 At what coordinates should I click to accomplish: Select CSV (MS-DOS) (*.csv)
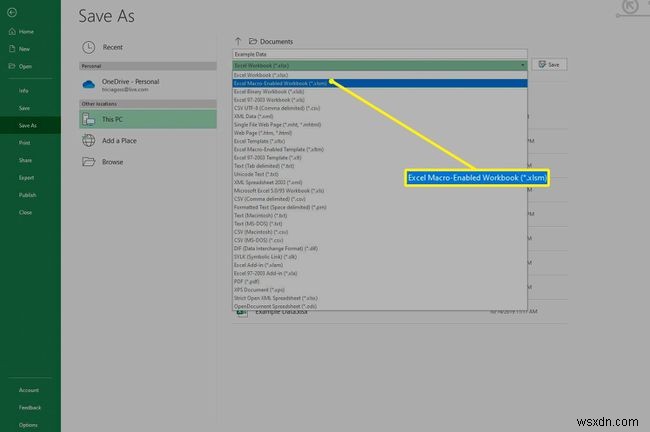coord(379,240)
